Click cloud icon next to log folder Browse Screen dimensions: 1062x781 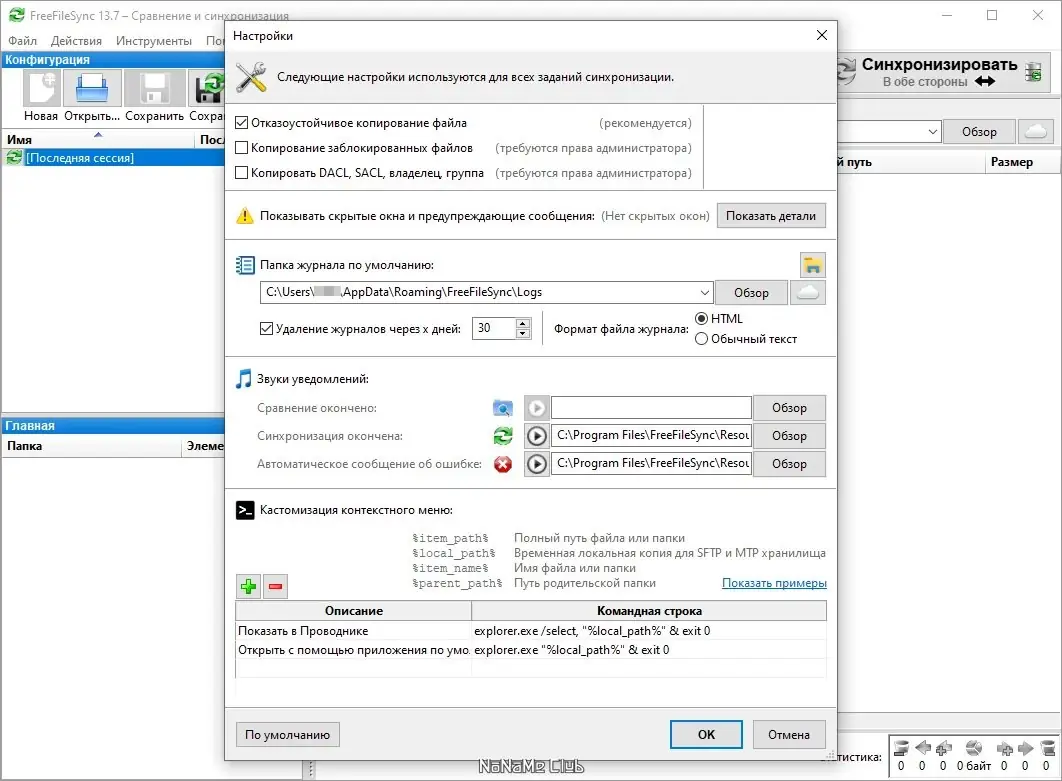pos(807,293)
